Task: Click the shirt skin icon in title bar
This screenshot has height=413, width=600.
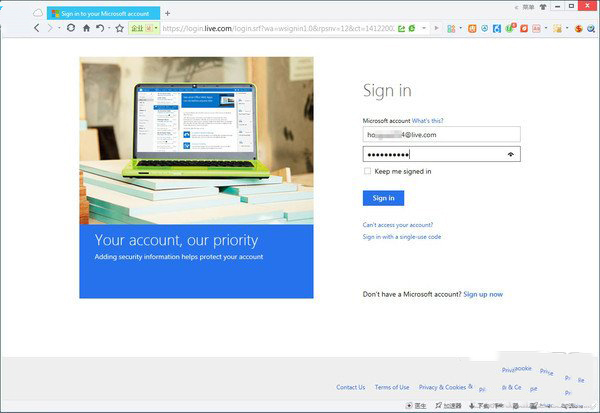Action: 543,7
